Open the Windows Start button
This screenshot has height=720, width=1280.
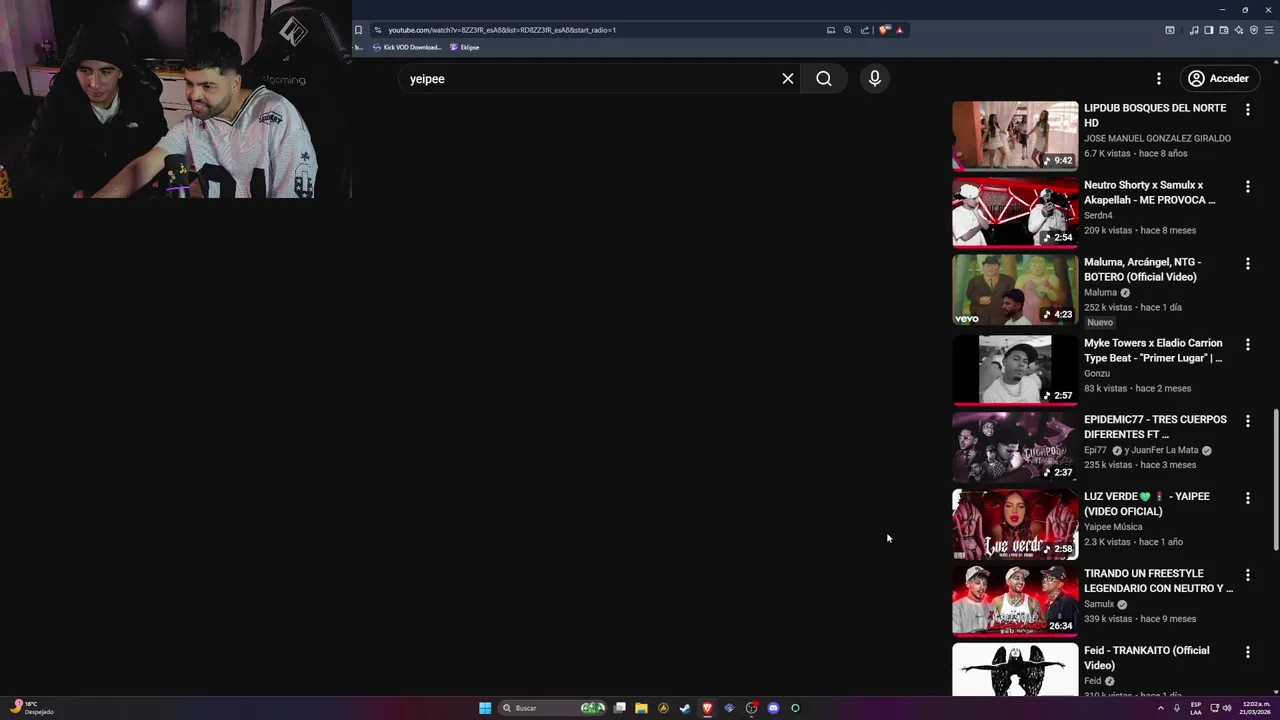pos(485,708)
